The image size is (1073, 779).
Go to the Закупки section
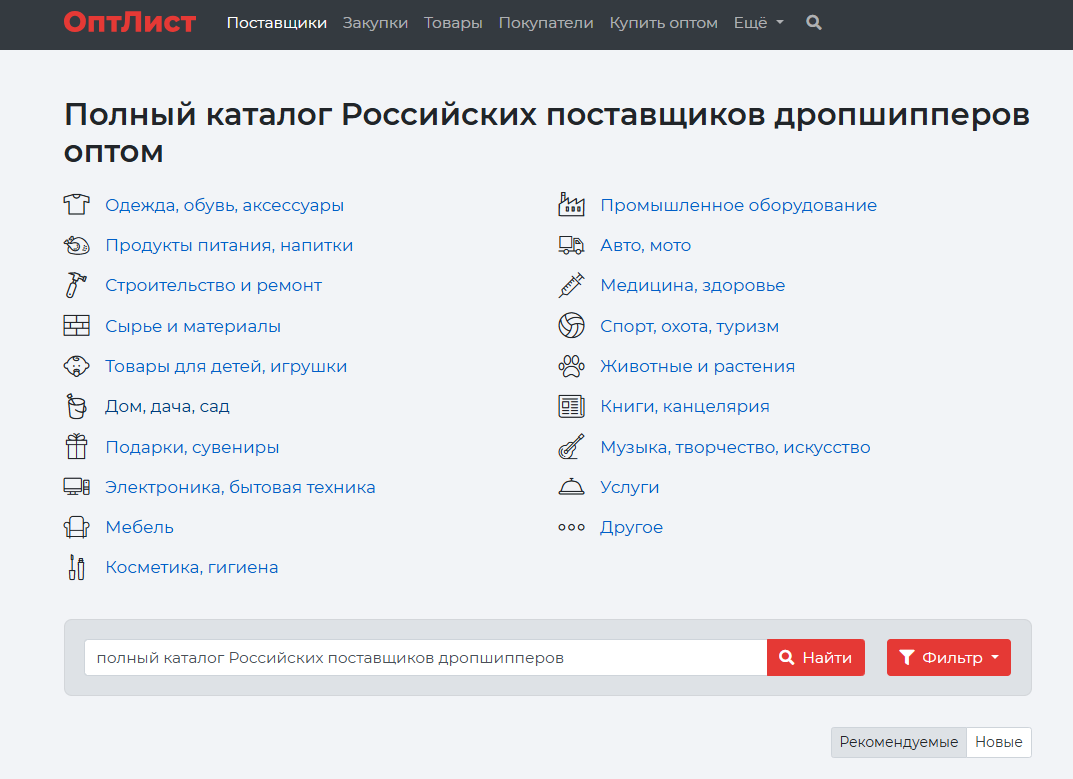pyautogui.click(x=375, y=22)
